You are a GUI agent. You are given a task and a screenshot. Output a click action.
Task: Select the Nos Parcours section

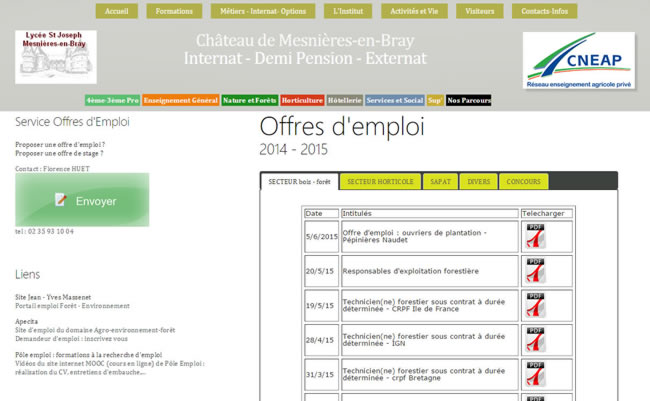(469, 100)
